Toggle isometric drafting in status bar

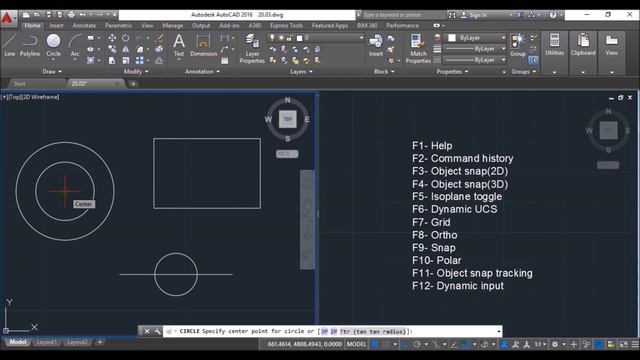436,344
